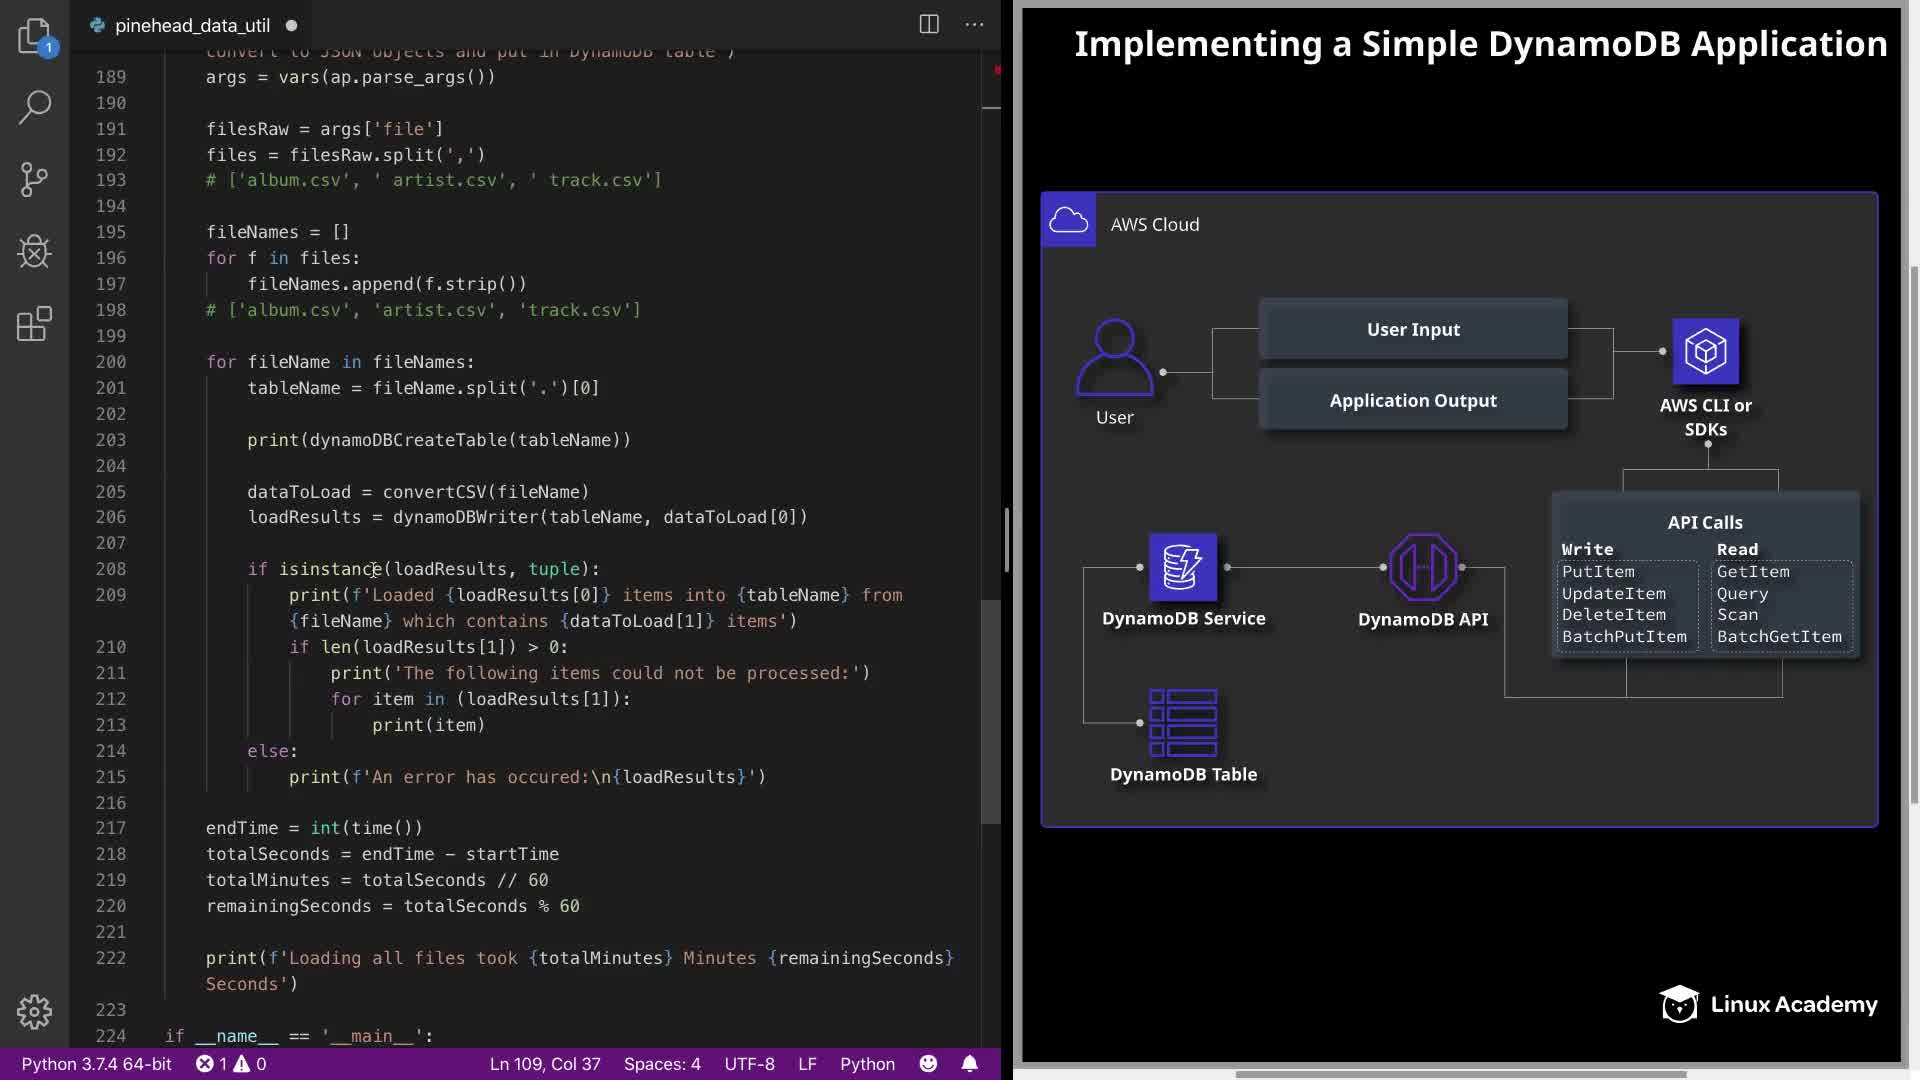The image size is (1920, 1080).
Task: Click the LF end-of-line selector
Action: [x=807, y=1064]
